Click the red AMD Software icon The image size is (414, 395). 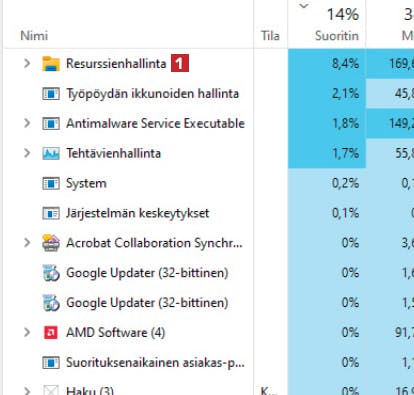tap(51, 333)
